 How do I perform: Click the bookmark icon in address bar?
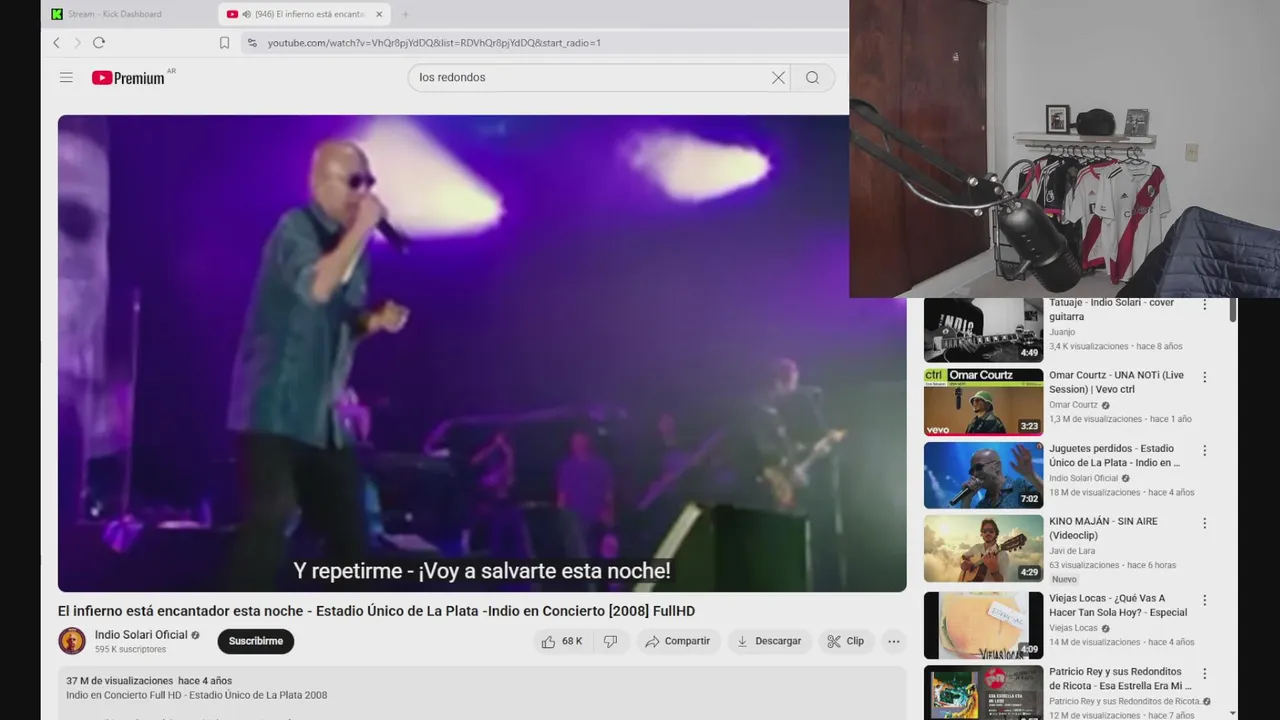point(224,43)
